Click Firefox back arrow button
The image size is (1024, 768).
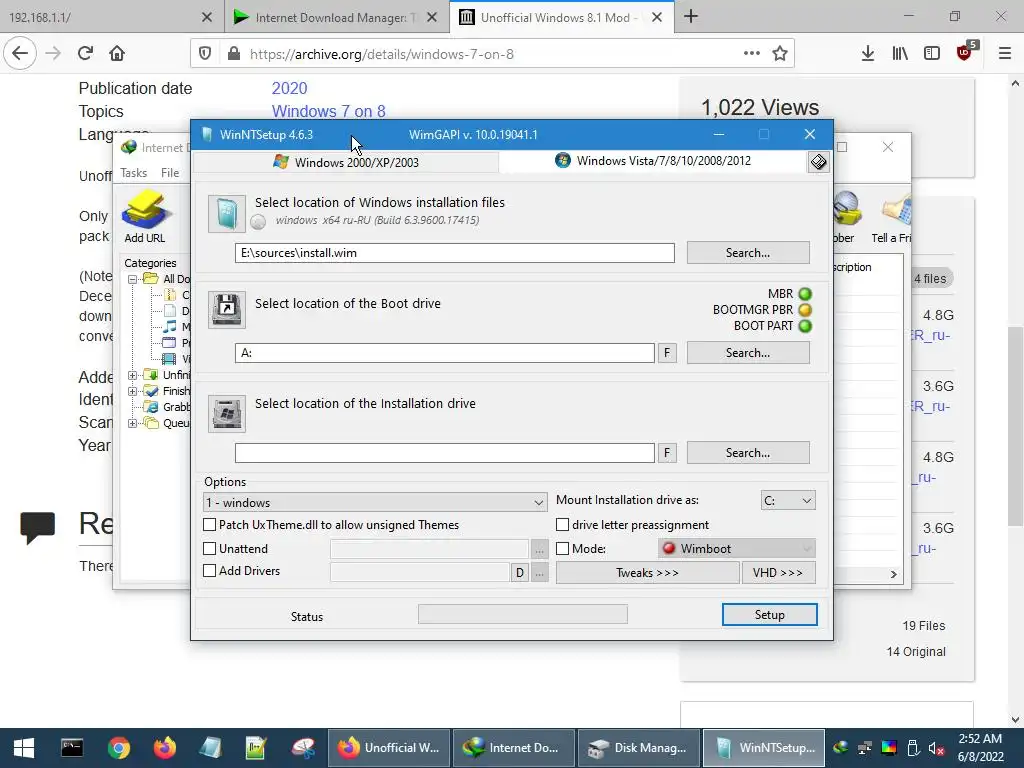point(20,54)
